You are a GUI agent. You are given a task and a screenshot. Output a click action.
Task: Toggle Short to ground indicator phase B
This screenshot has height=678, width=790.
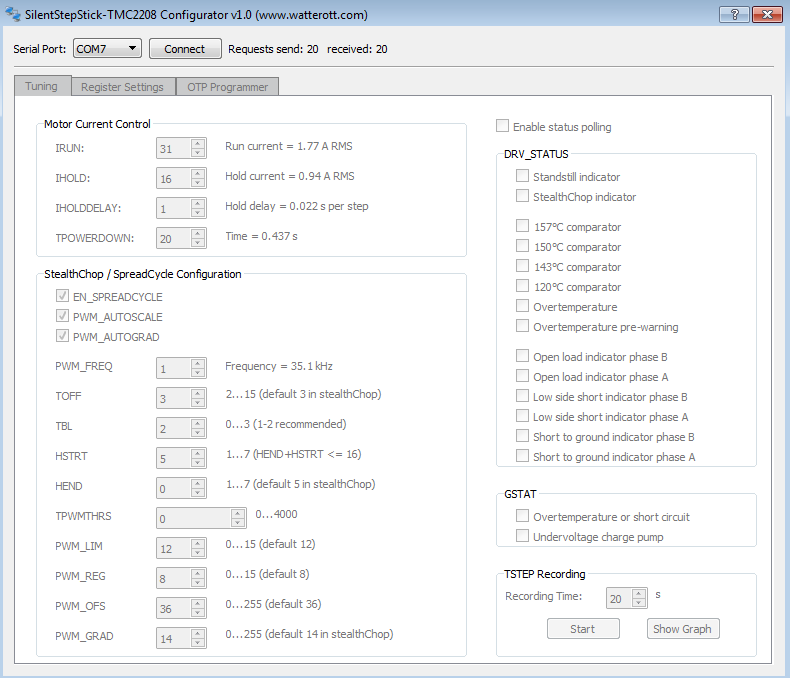[x=522, y=436]
